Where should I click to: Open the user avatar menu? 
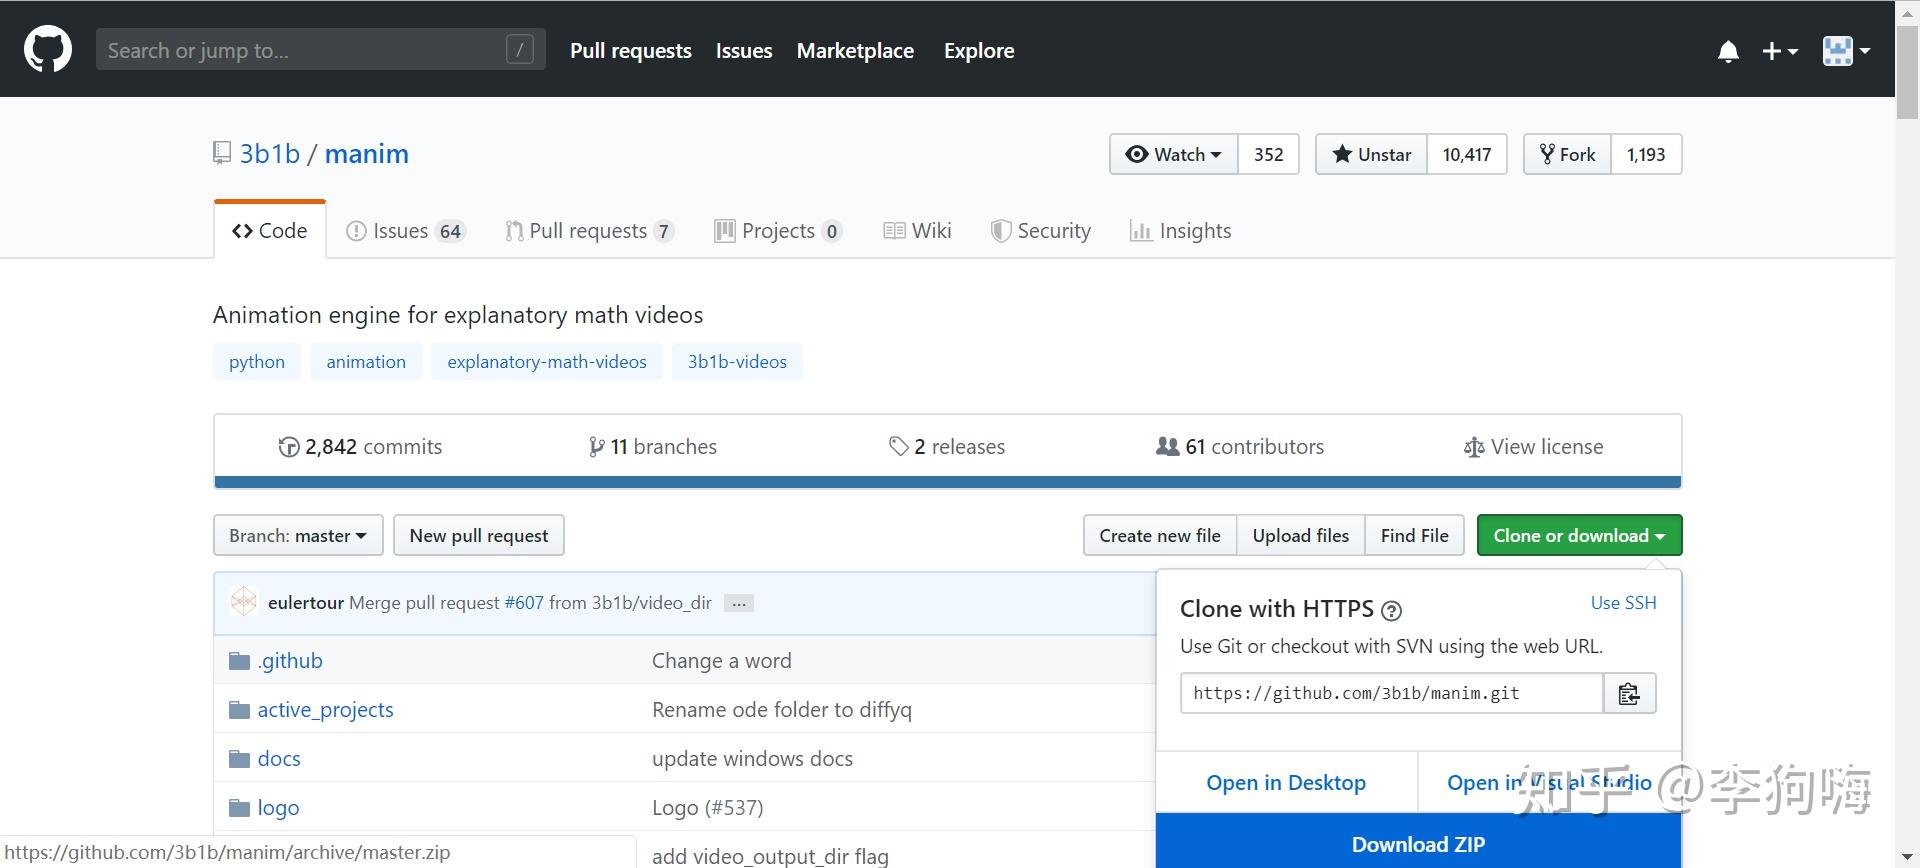1846,51
